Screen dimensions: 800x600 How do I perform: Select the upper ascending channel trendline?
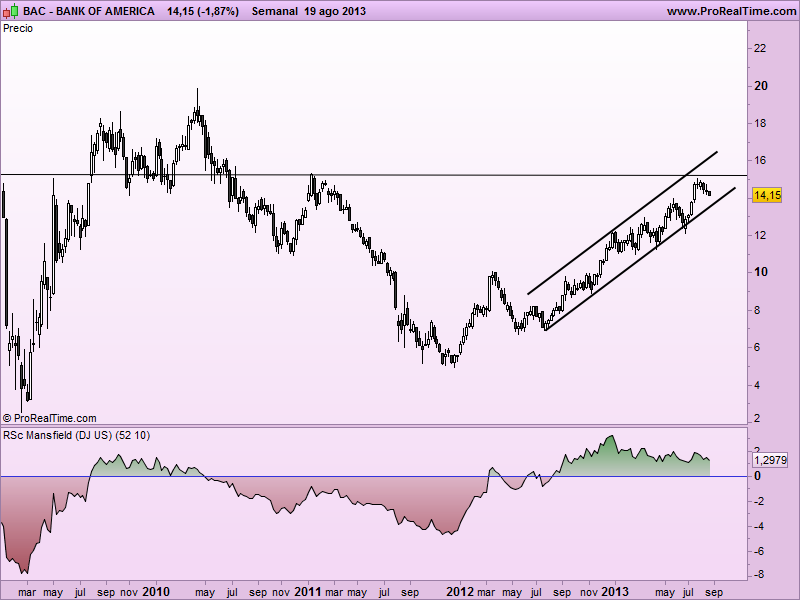pyautogui.click(x=622, y=223)
